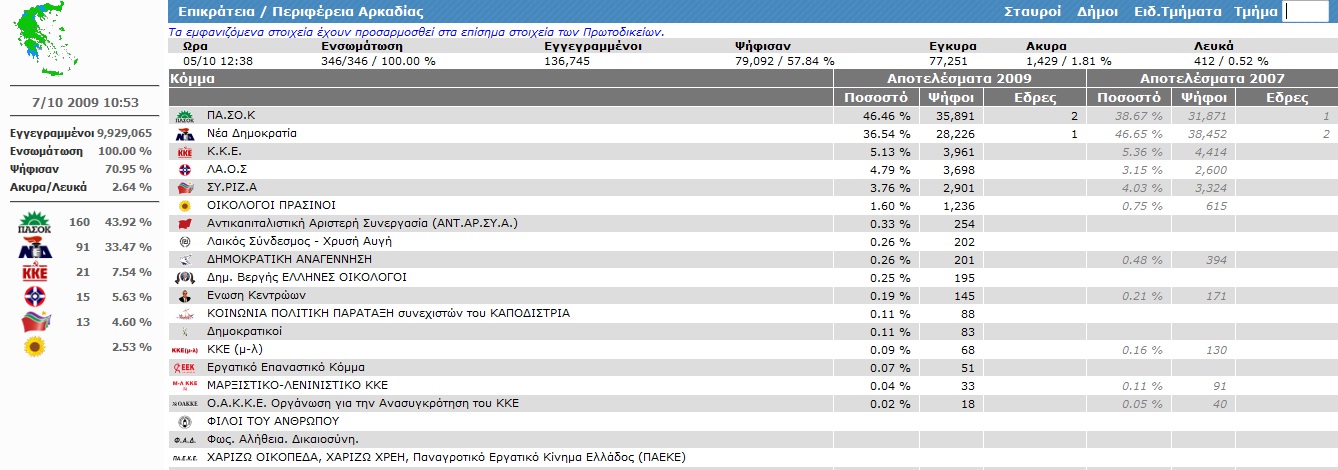Viewport: 1338px width, 470px height.
Task: Click the K.K.E. red logo in table row
Action: (184, 152)
